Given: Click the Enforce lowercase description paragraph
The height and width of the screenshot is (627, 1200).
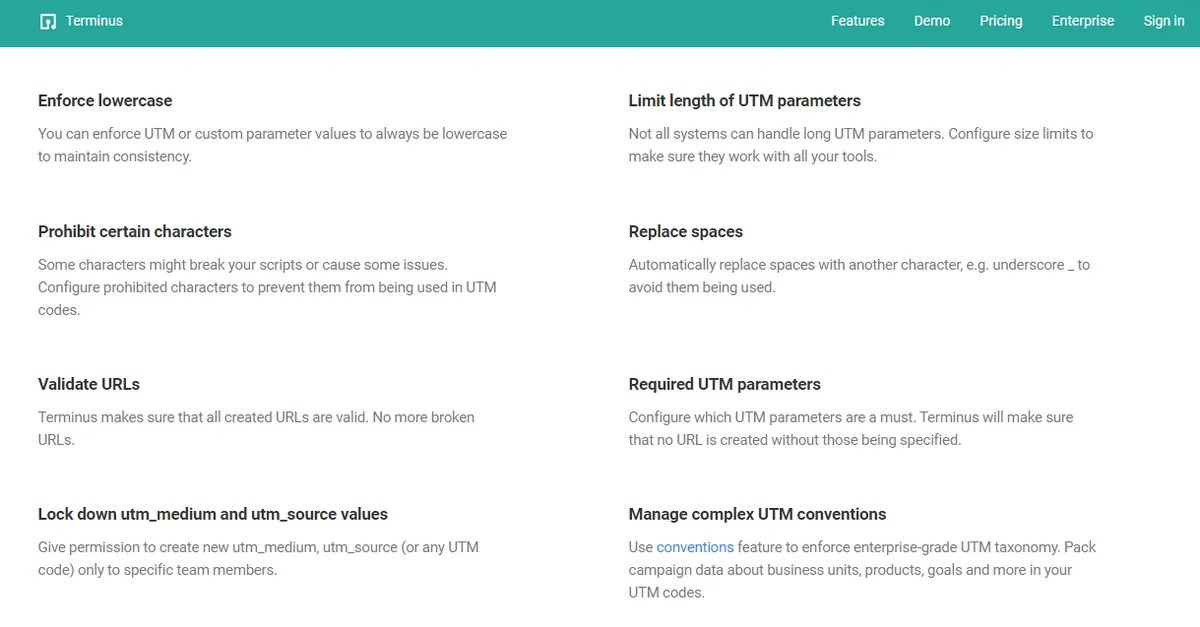Looking at the screenshot, I should [x=272, y=145].
